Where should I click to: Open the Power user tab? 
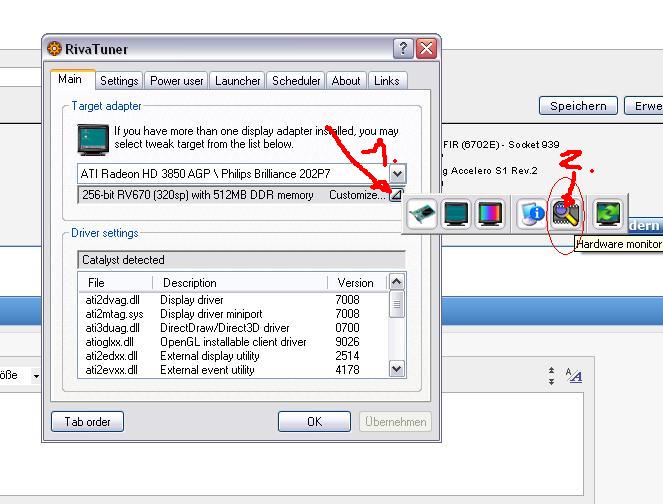point(176,81)
